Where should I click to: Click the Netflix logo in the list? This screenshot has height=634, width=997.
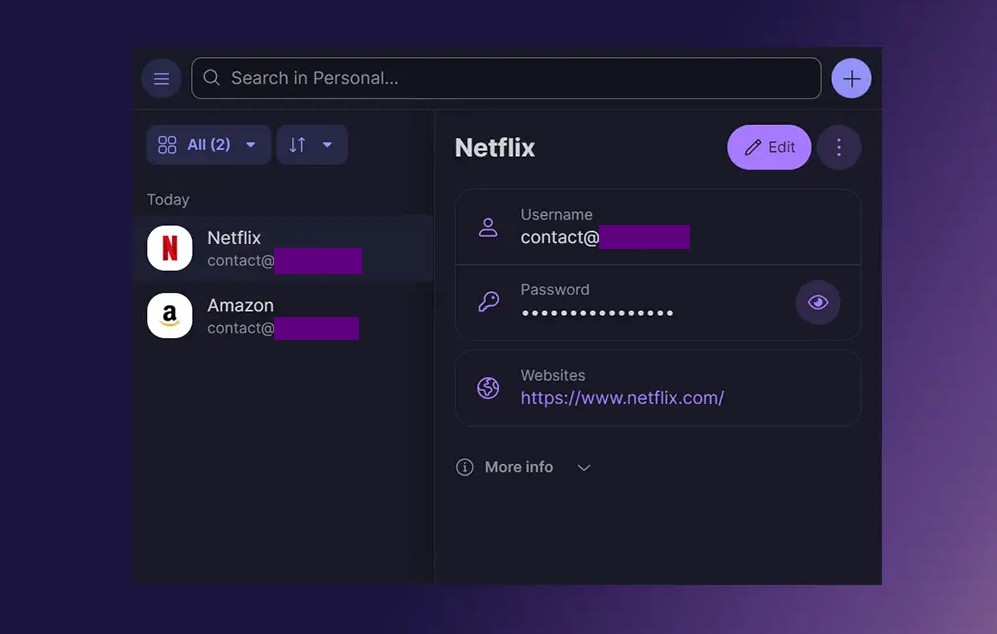[x=170, y=248]
